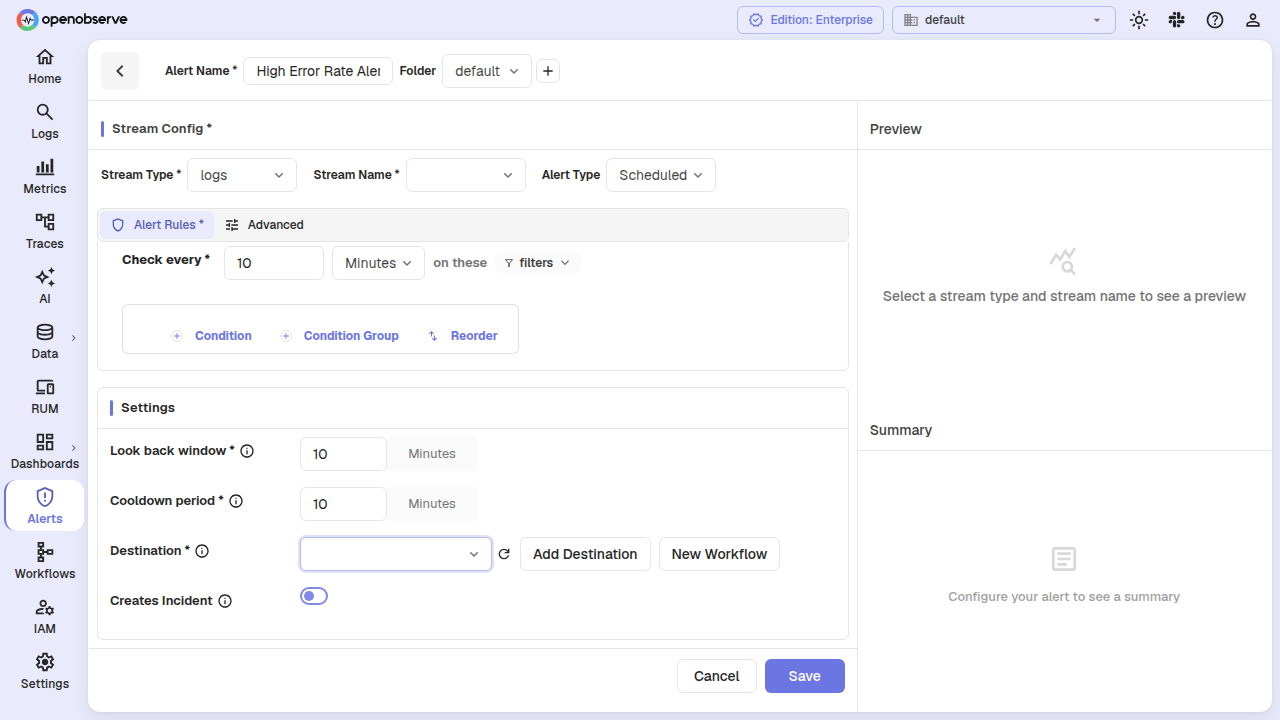Click the Reorder button
The width and height of the screenshot is (1280, 720).
[x=462, y=336]
